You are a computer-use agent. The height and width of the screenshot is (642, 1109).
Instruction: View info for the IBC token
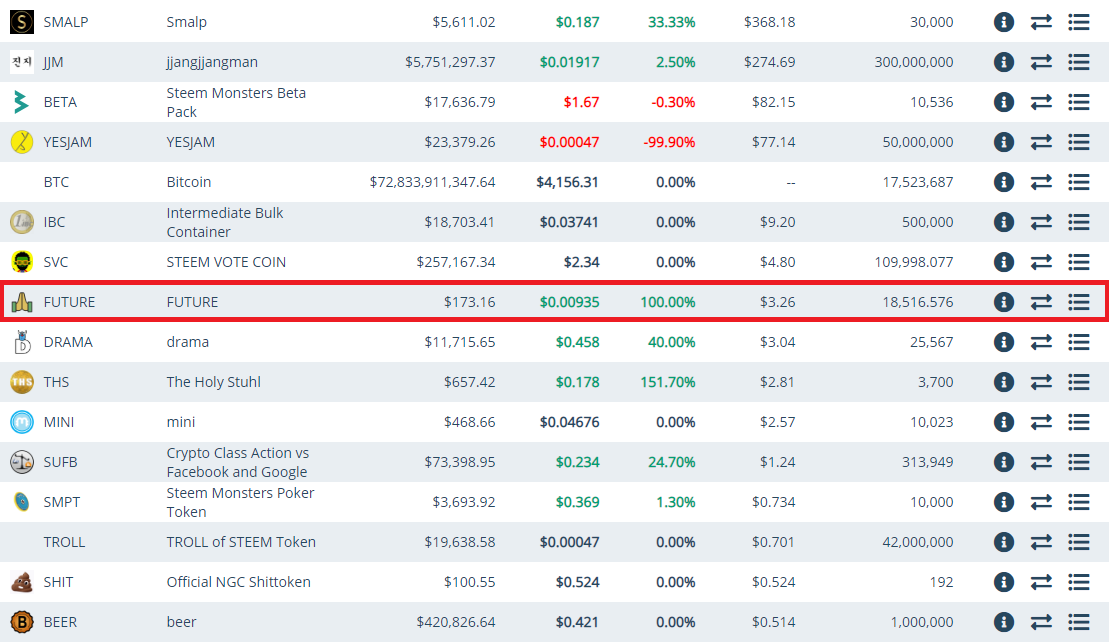1003,222
